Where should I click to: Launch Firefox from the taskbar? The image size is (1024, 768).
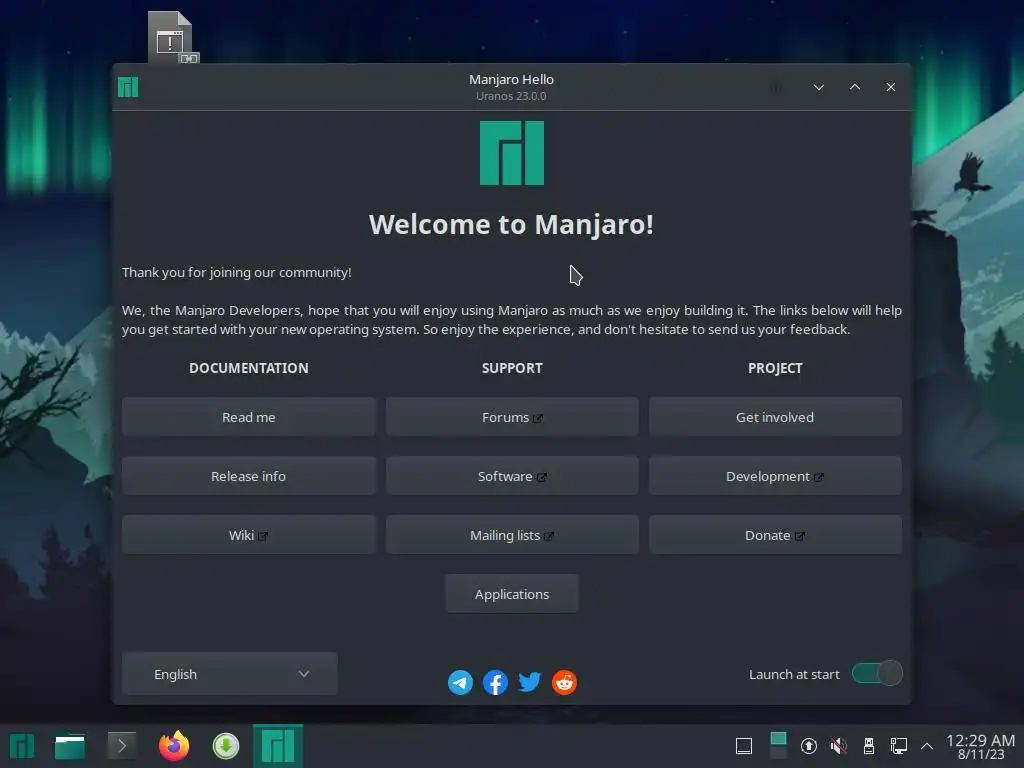click(174, 746)
